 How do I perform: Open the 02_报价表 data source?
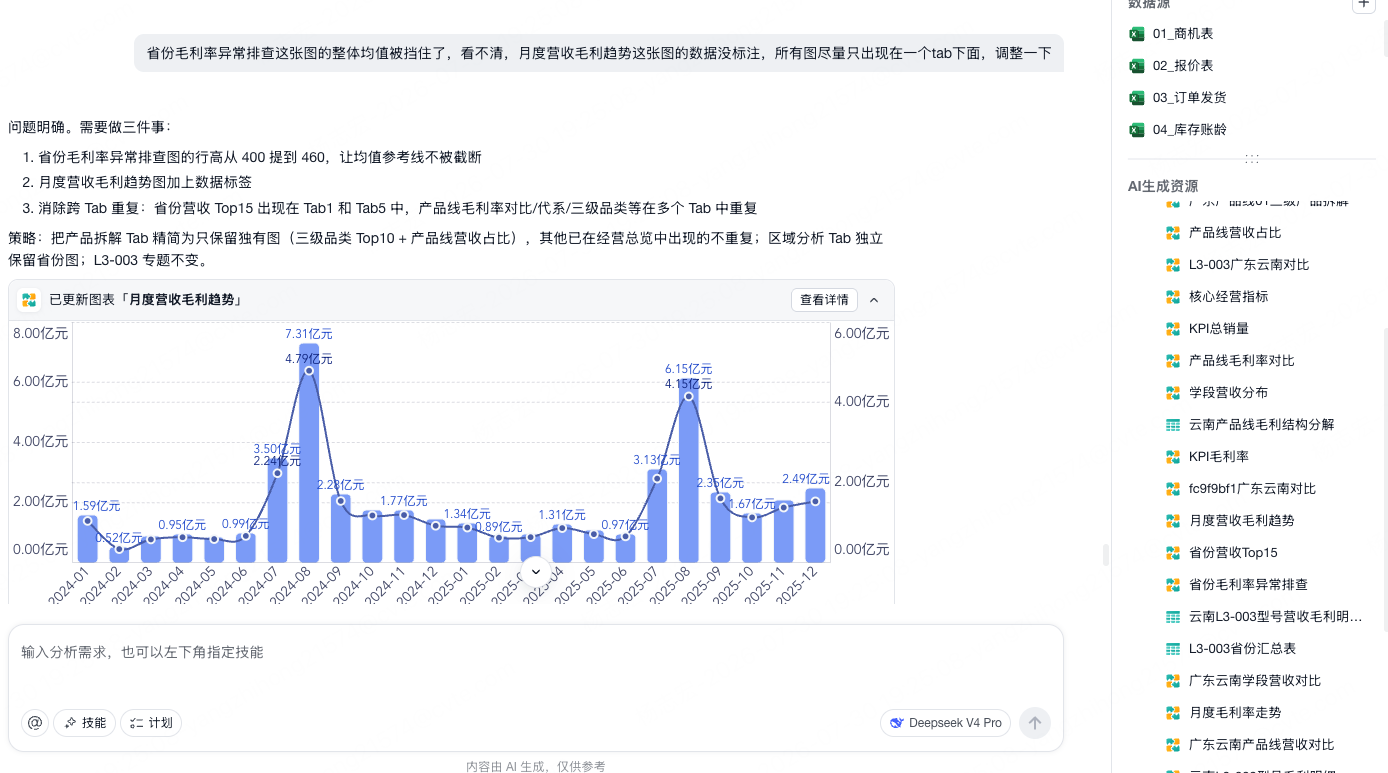(x=1183, y=66)
